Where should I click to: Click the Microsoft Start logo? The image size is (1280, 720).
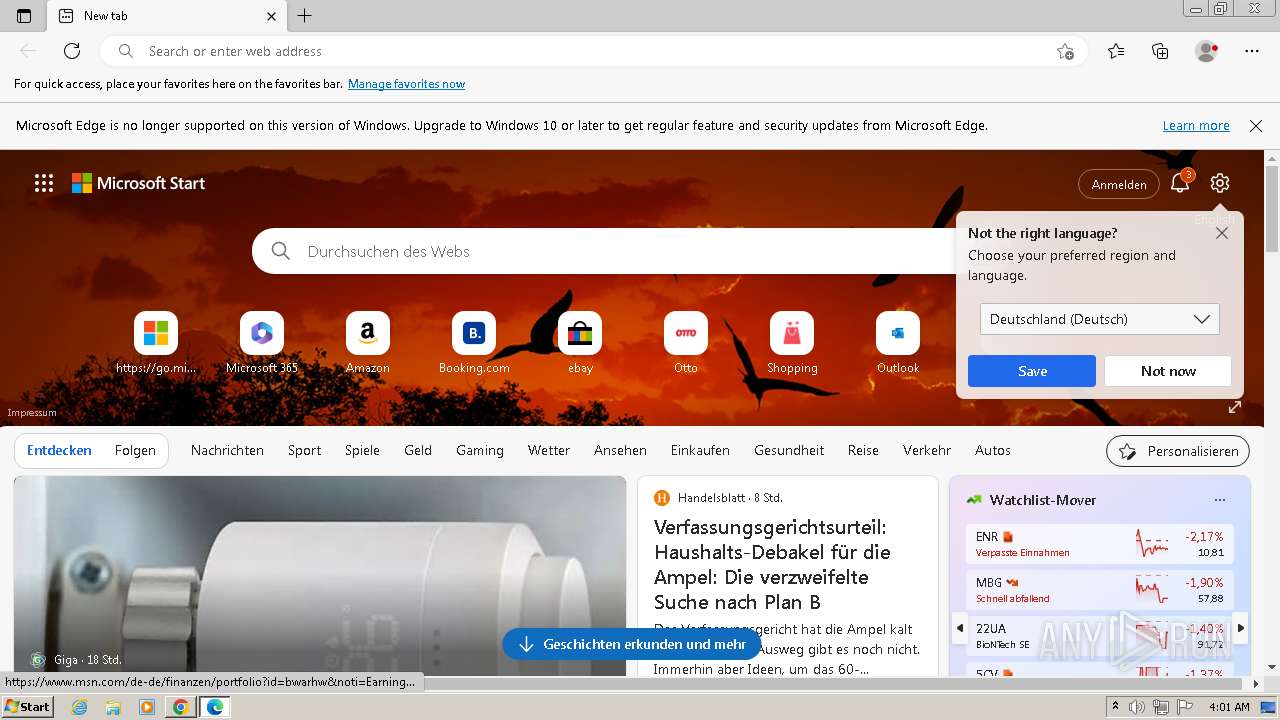[x=138, y=183]
